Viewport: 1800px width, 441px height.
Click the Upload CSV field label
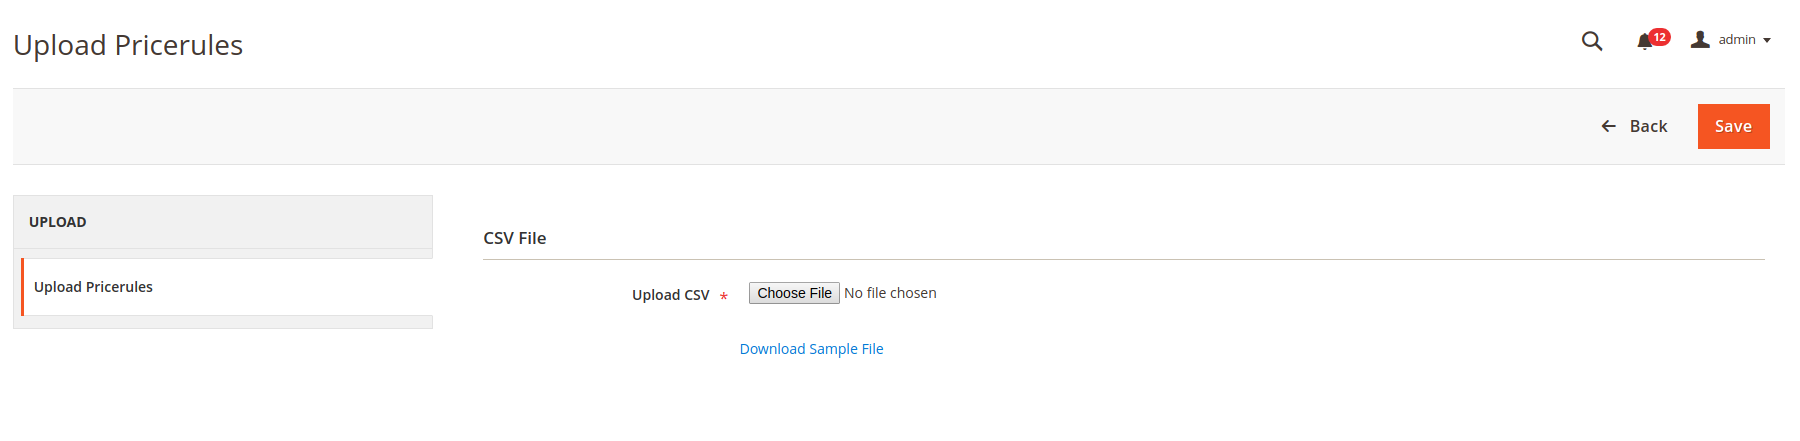(x=670, y=295)
